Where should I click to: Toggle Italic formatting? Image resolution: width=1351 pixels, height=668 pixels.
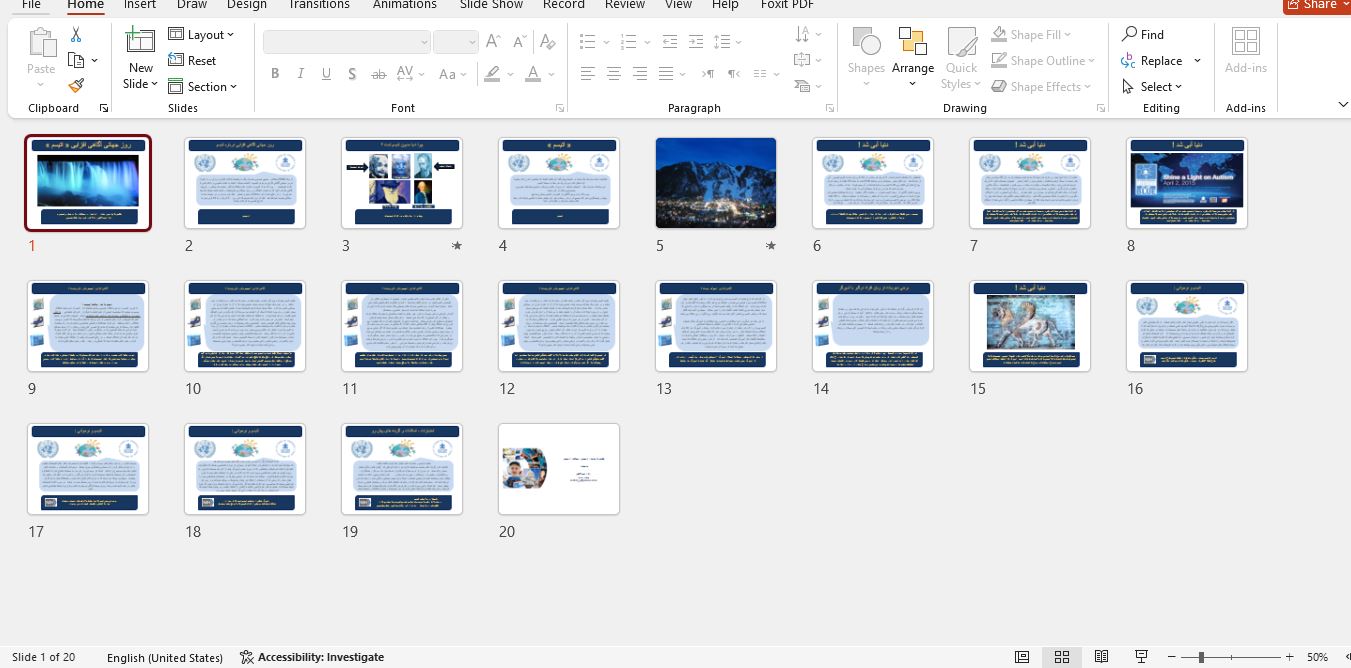point(301,74)
